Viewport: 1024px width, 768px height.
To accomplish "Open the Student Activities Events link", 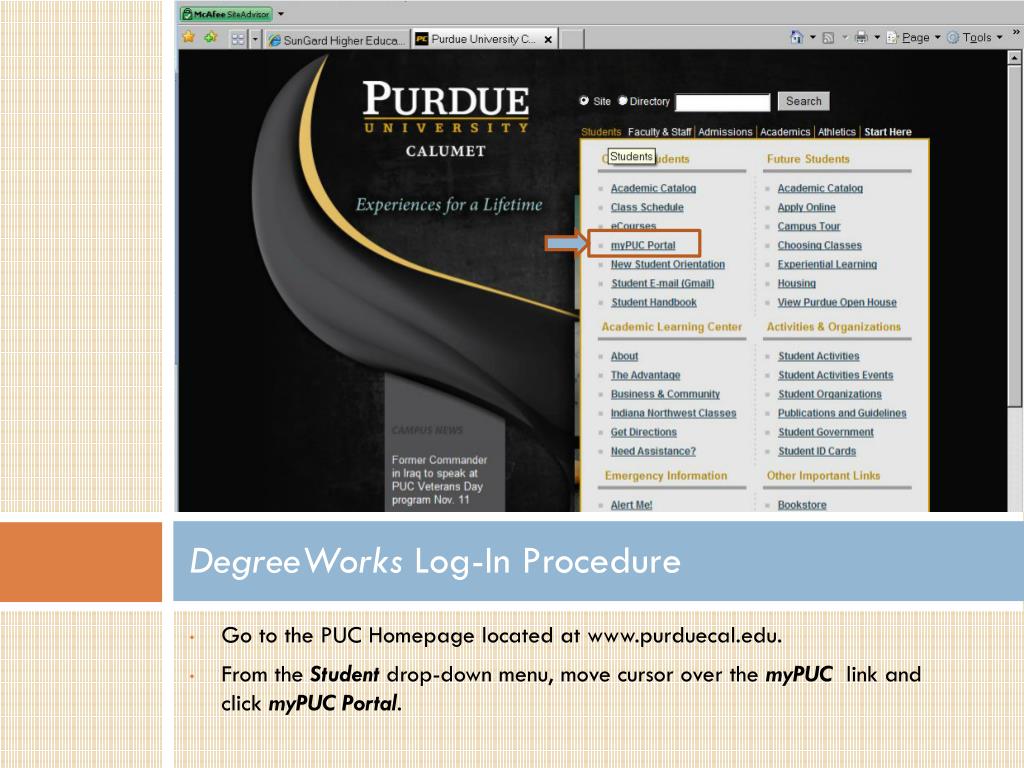I will (835, 375).
